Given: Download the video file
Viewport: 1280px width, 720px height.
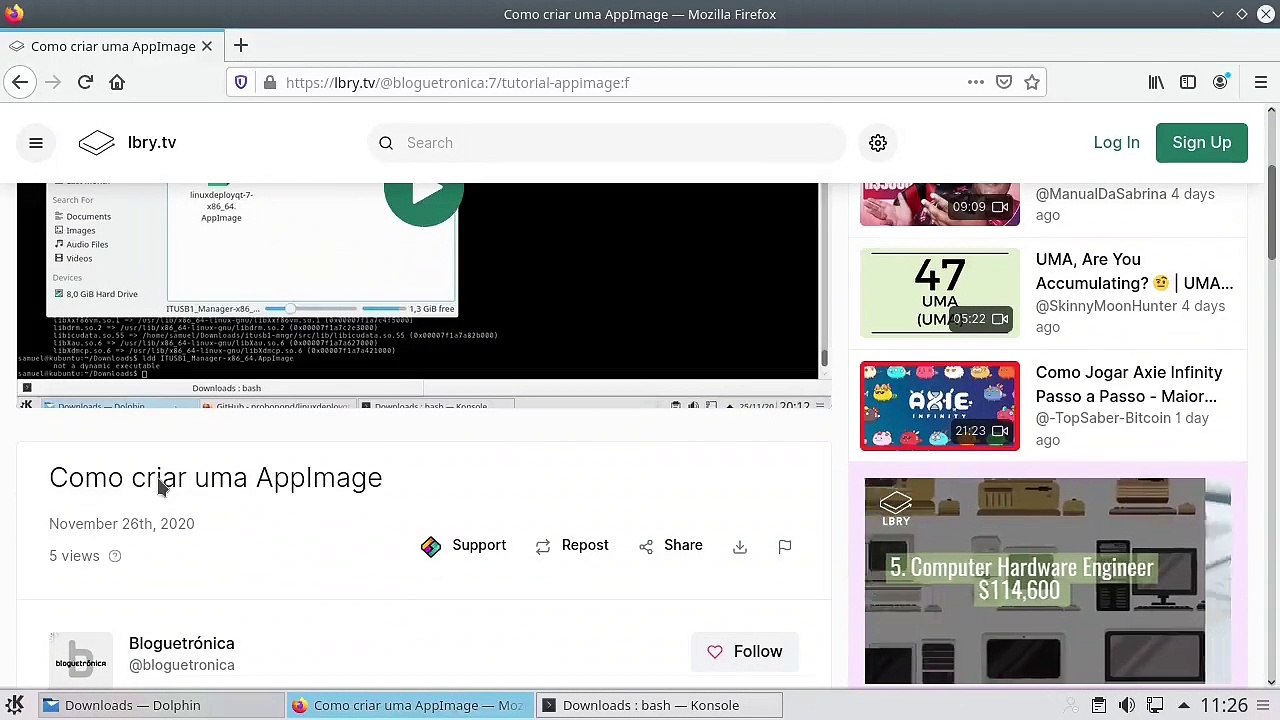Looking at the screenshot, I should [x=740, y=546].
